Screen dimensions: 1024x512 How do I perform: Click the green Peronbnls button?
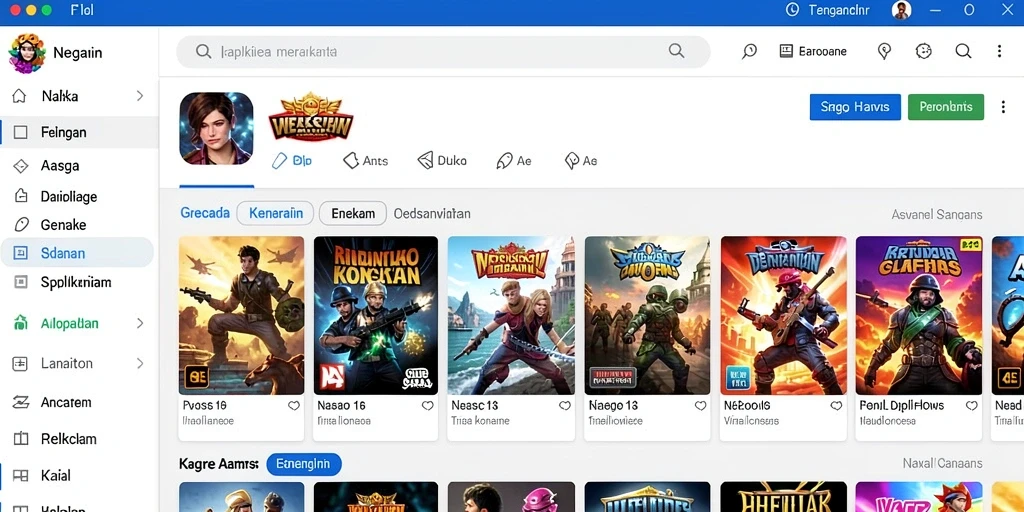click(946, 107)
